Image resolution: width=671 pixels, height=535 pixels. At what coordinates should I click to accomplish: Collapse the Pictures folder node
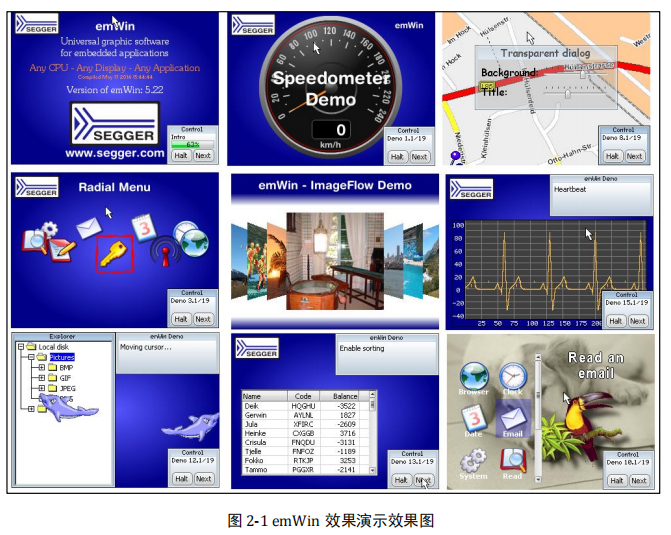coord(31,357)
